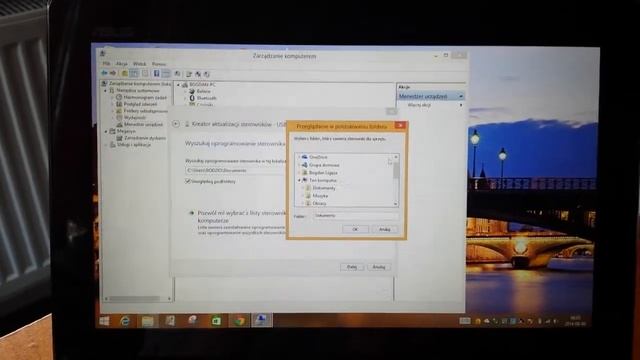Click the Grupa domowa icon in folder browser
The image size is (640, 360).
point(304,165)
